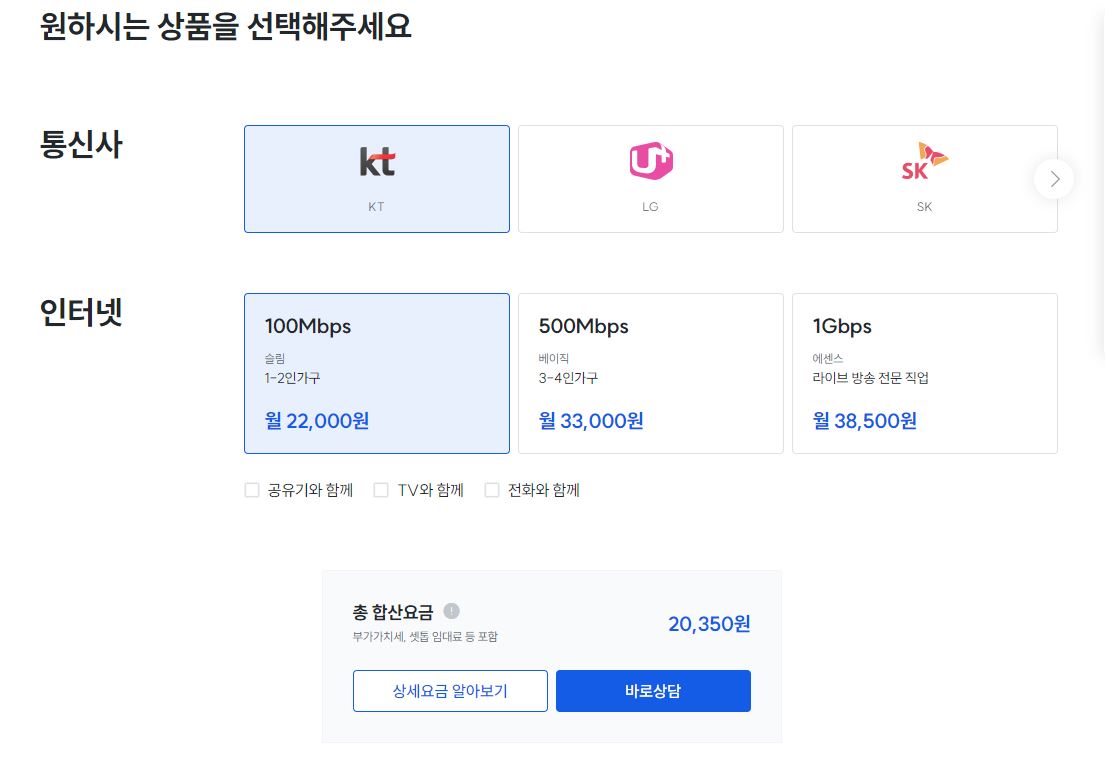Select the KT carrier logo

tap(376, 160)
